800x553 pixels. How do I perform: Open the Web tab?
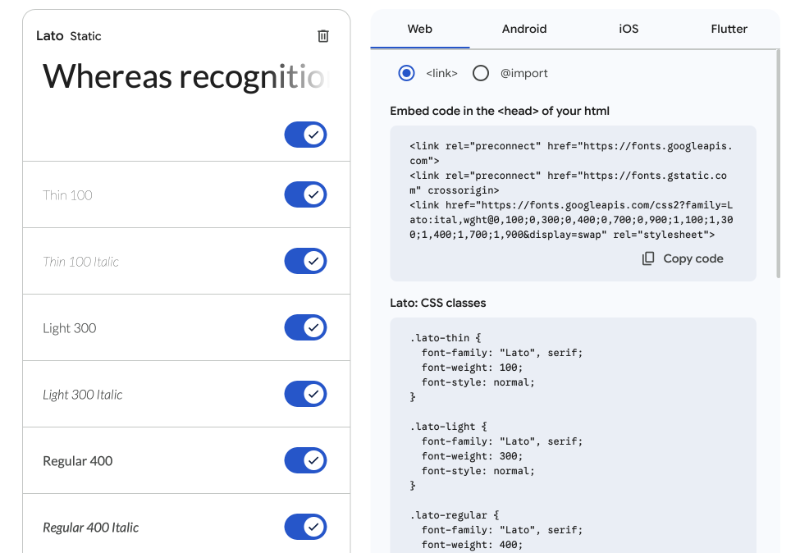click(x=420, y=29)
